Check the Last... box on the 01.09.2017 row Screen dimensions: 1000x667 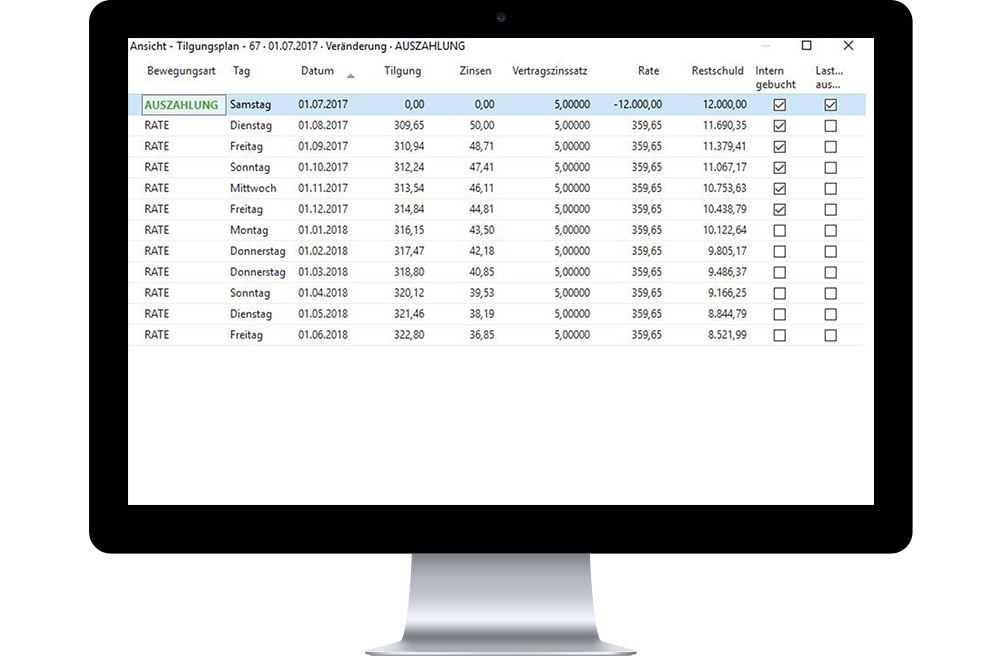pos(829,146)
